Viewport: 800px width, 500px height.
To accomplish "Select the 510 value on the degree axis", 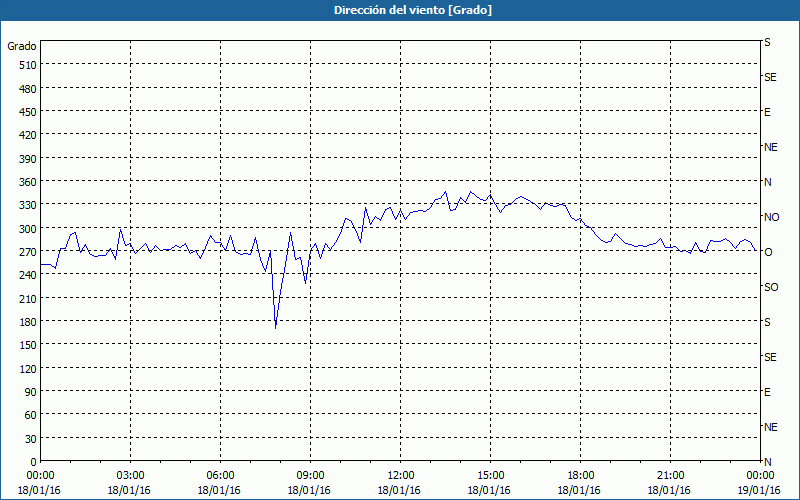I will pyautogui.click(x=29, y=65).
